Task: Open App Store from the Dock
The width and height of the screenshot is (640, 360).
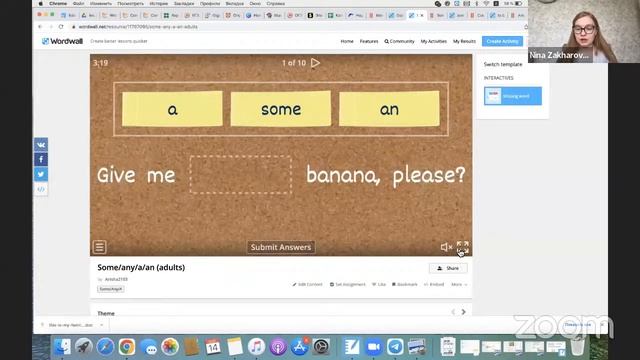Action: coord(300,347)
